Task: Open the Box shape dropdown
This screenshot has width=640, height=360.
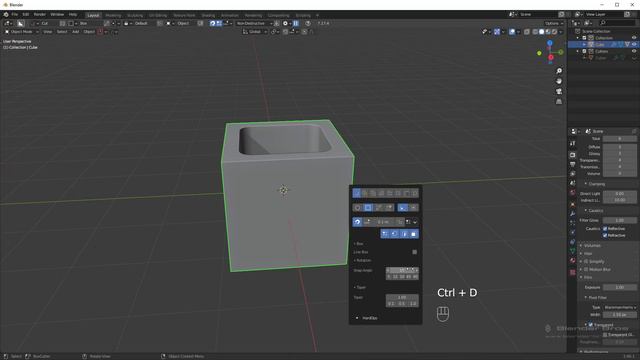Action: click(84, 23)
